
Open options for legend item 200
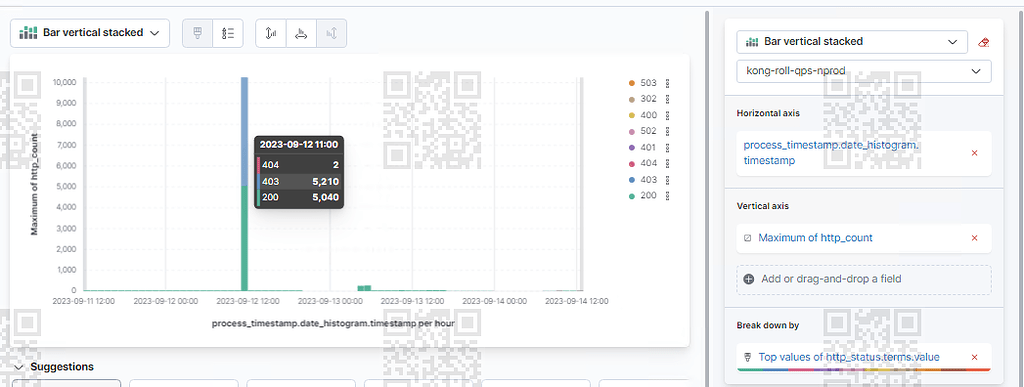coord(667,196)
